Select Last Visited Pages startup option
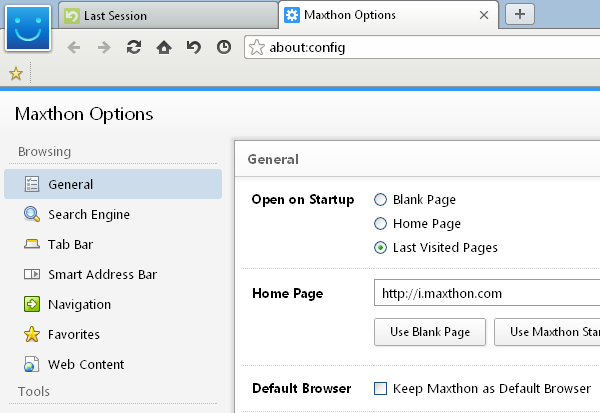This screenshot has height=413, width=600. 380,248
